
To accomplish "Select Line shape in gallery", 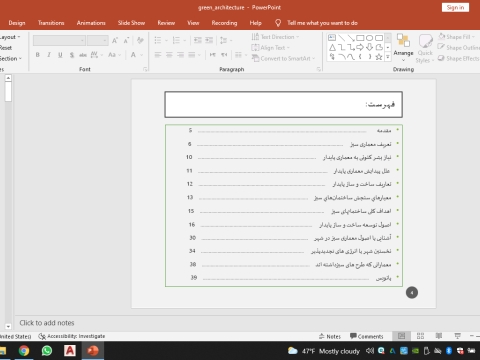I will (341, 38).
